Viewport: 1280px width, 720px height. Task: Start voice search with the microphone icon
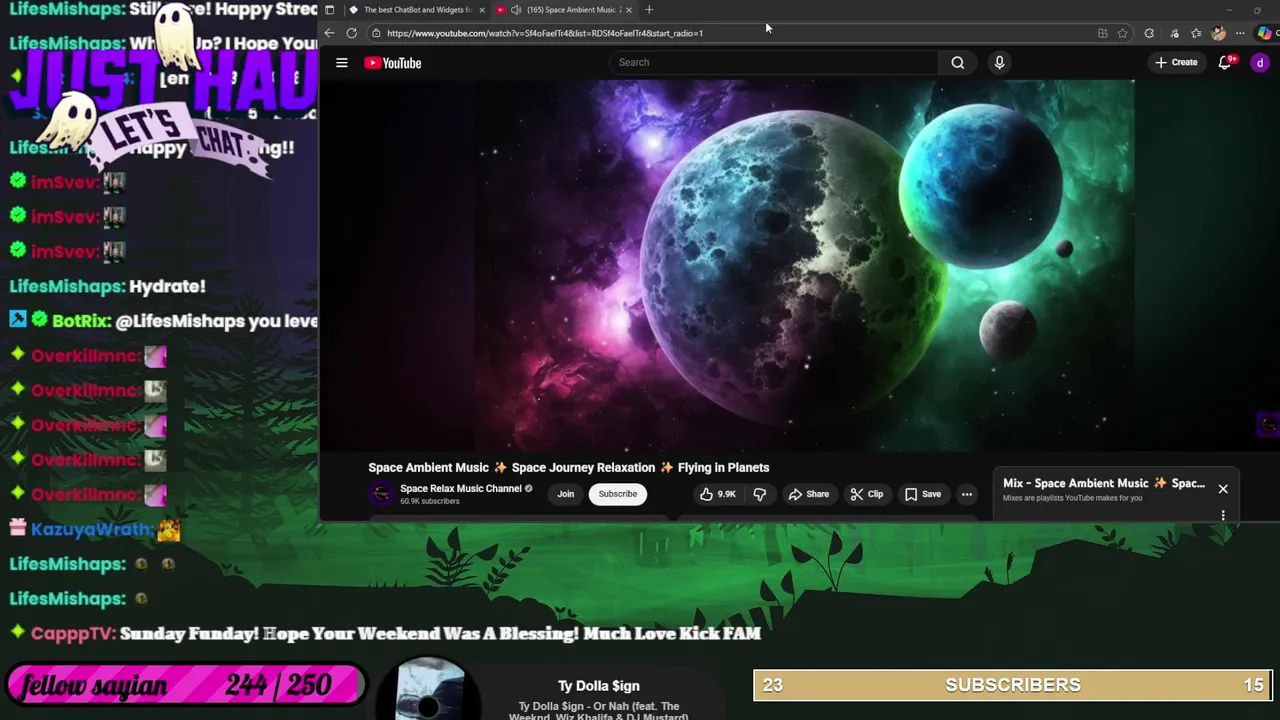click(999, 62)
